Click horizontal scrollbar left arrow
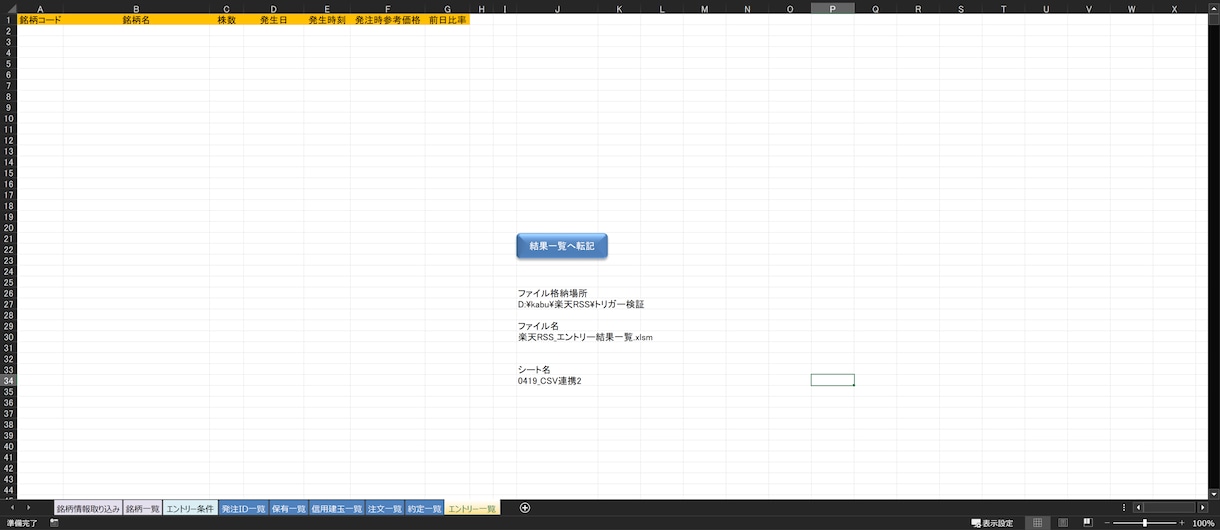Screen dimensions: 1220x530 point(1138,508)
